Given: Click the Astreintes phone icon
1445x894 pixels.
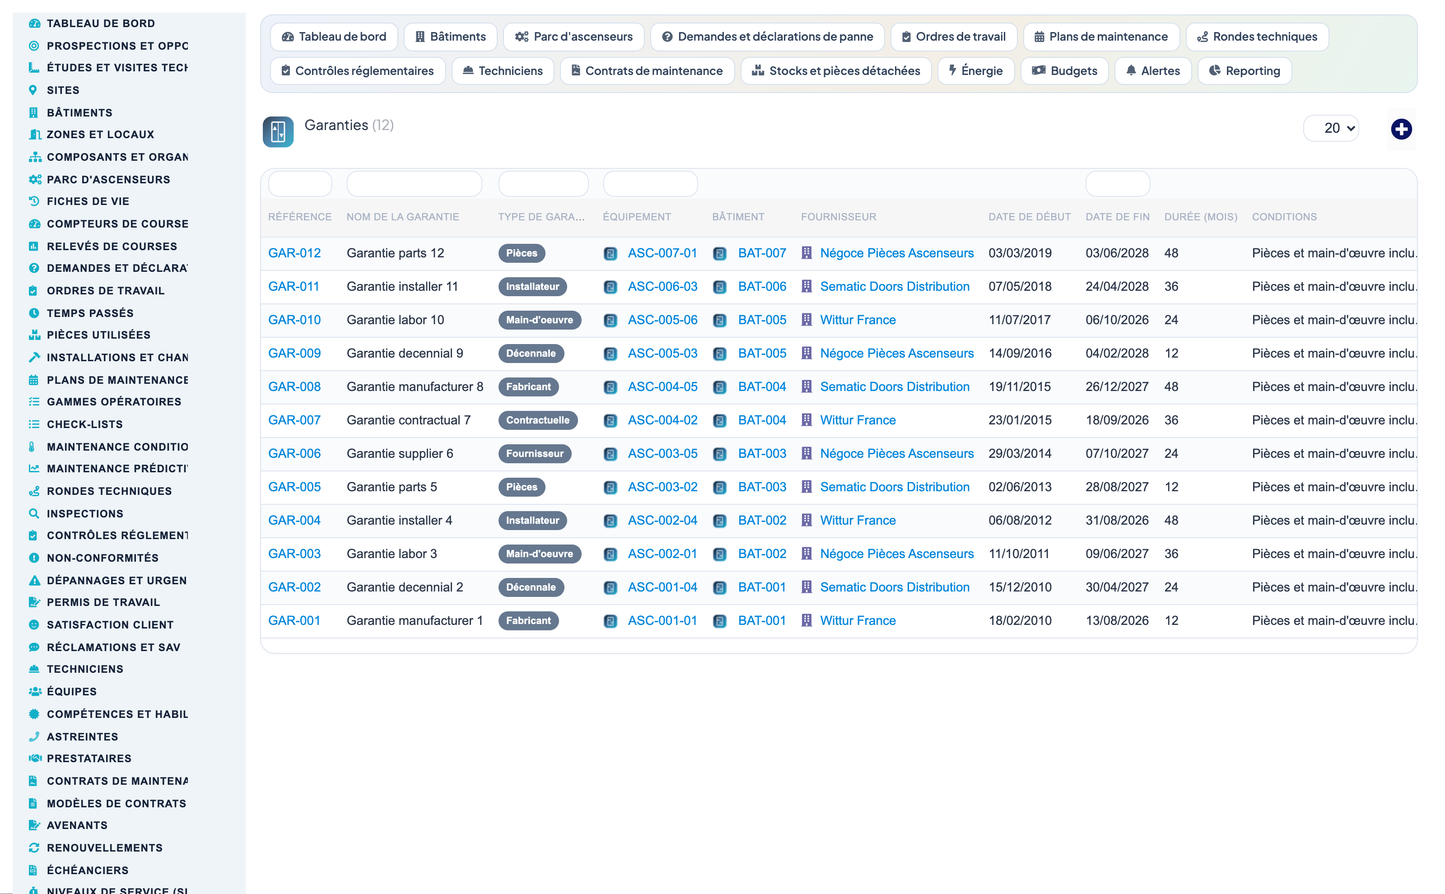Looking at the screenshot, I should point(34,737).
